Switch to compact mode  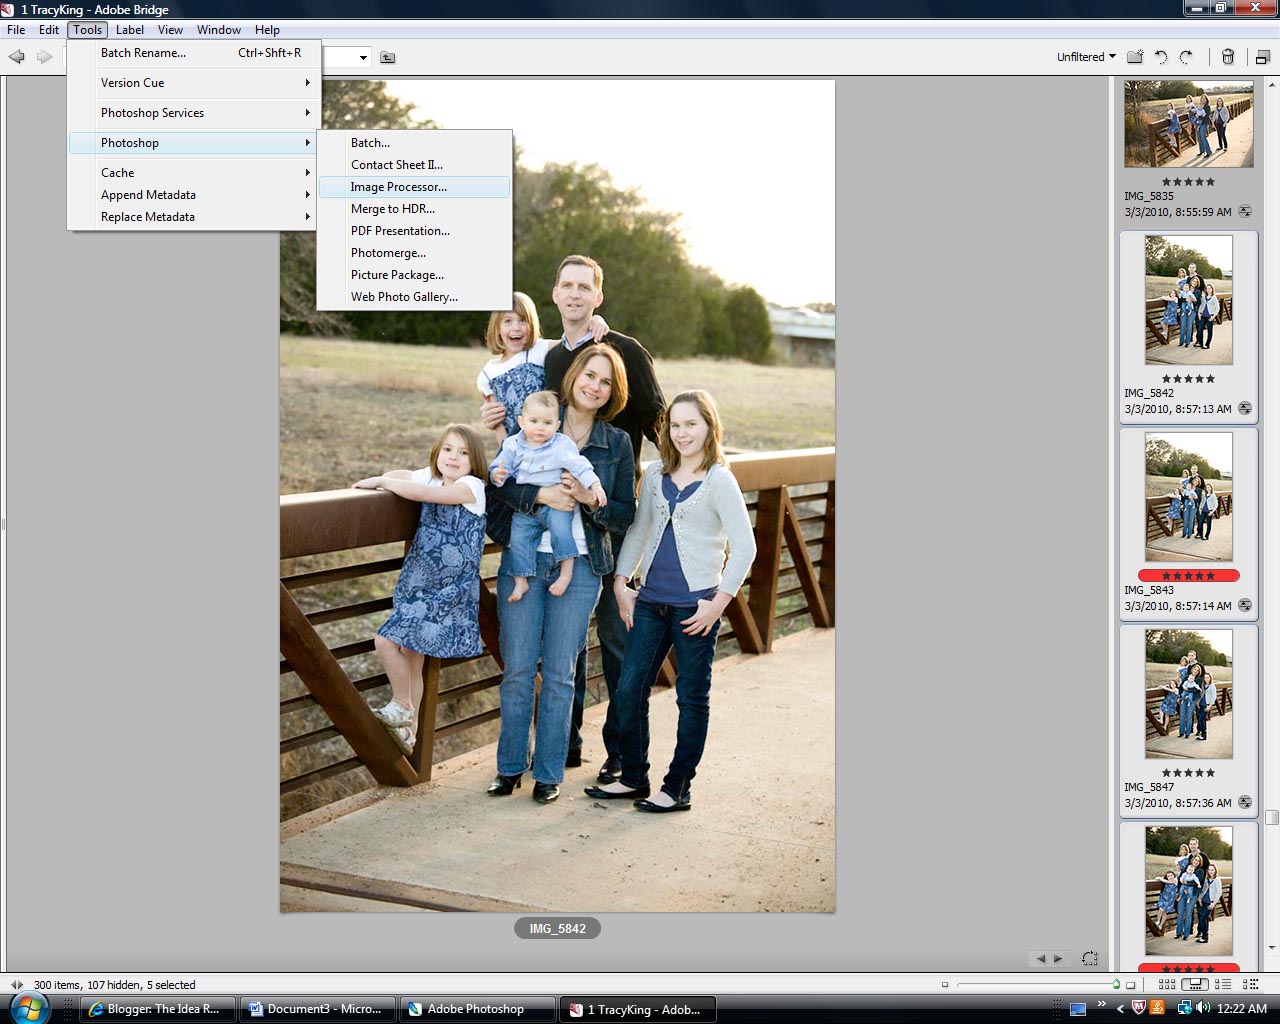[x=1262, y=57]
